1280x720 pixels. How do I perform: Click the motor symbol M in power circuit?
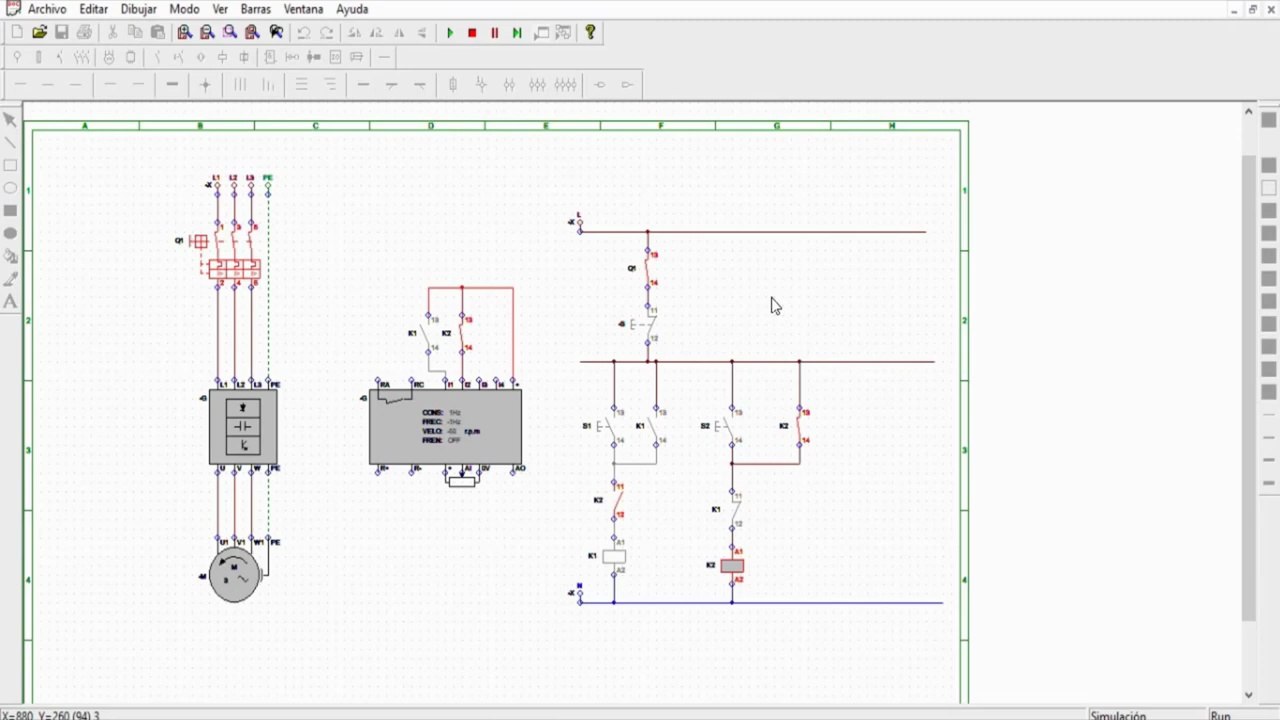click(x=234, y=576)
